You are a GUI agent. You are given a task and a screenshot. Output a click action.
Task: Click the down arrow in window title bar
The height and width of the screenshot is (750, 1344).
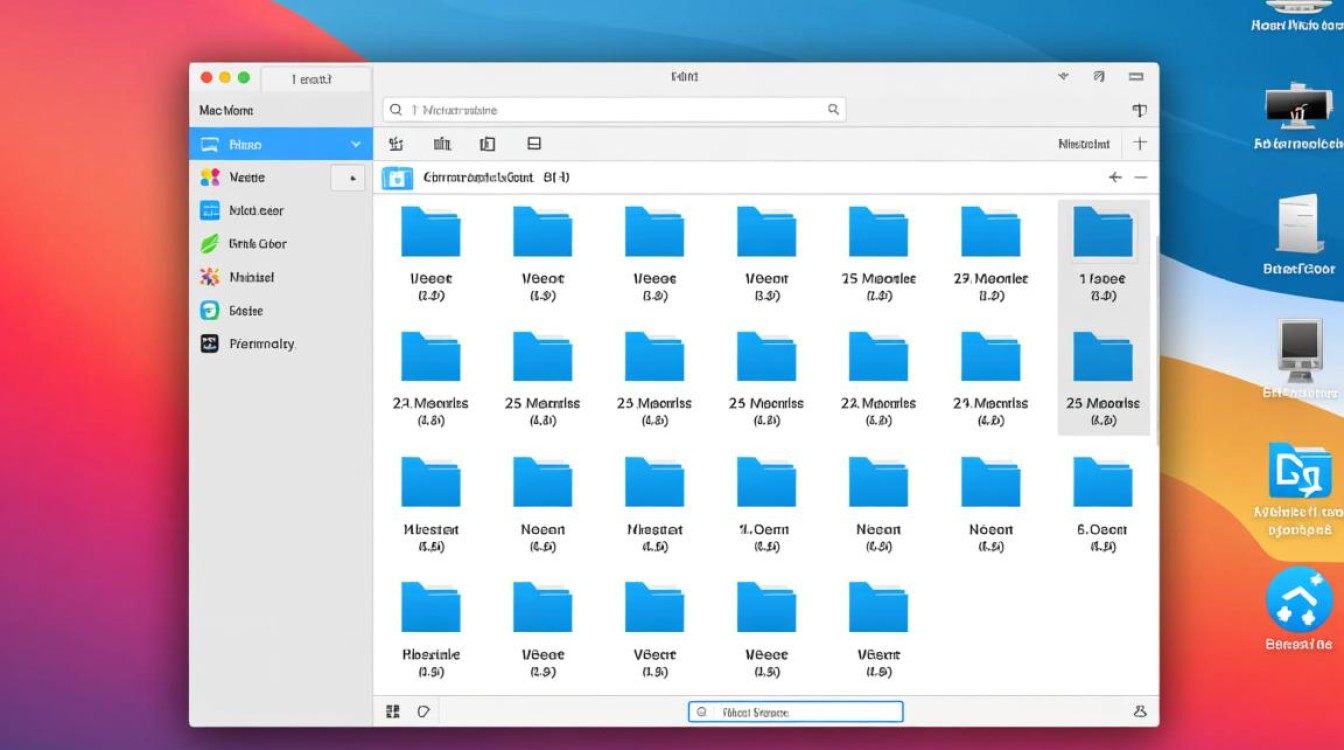coord(1063,77)
